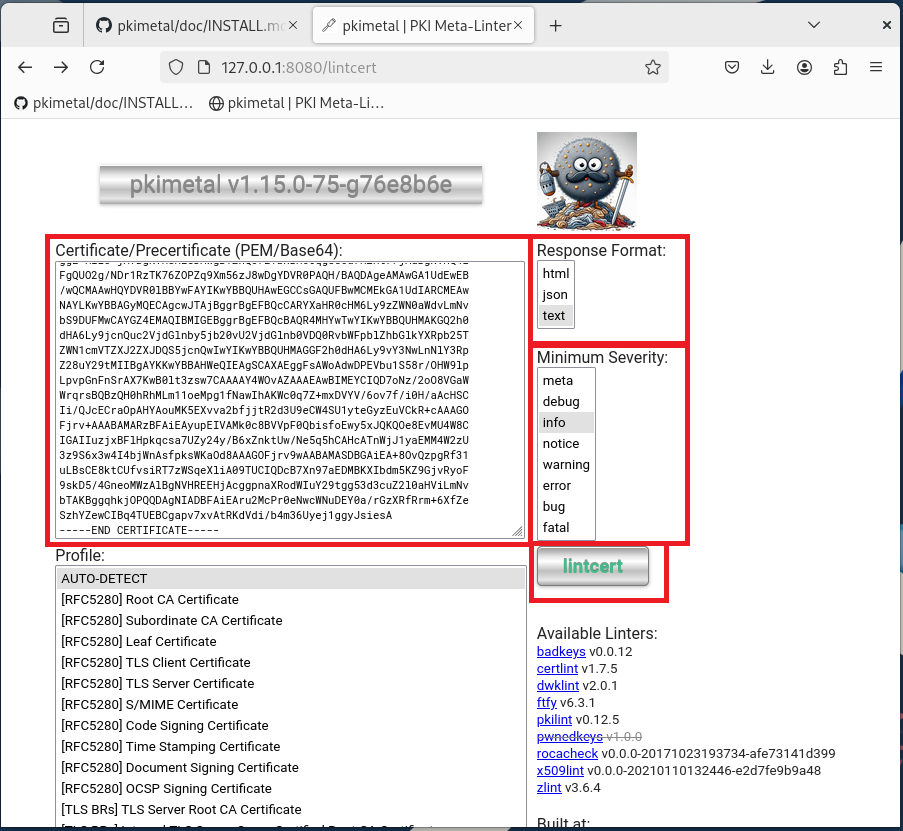Click the browser Back arrow icon
The image size is (903, 831).
coord(26,67)
